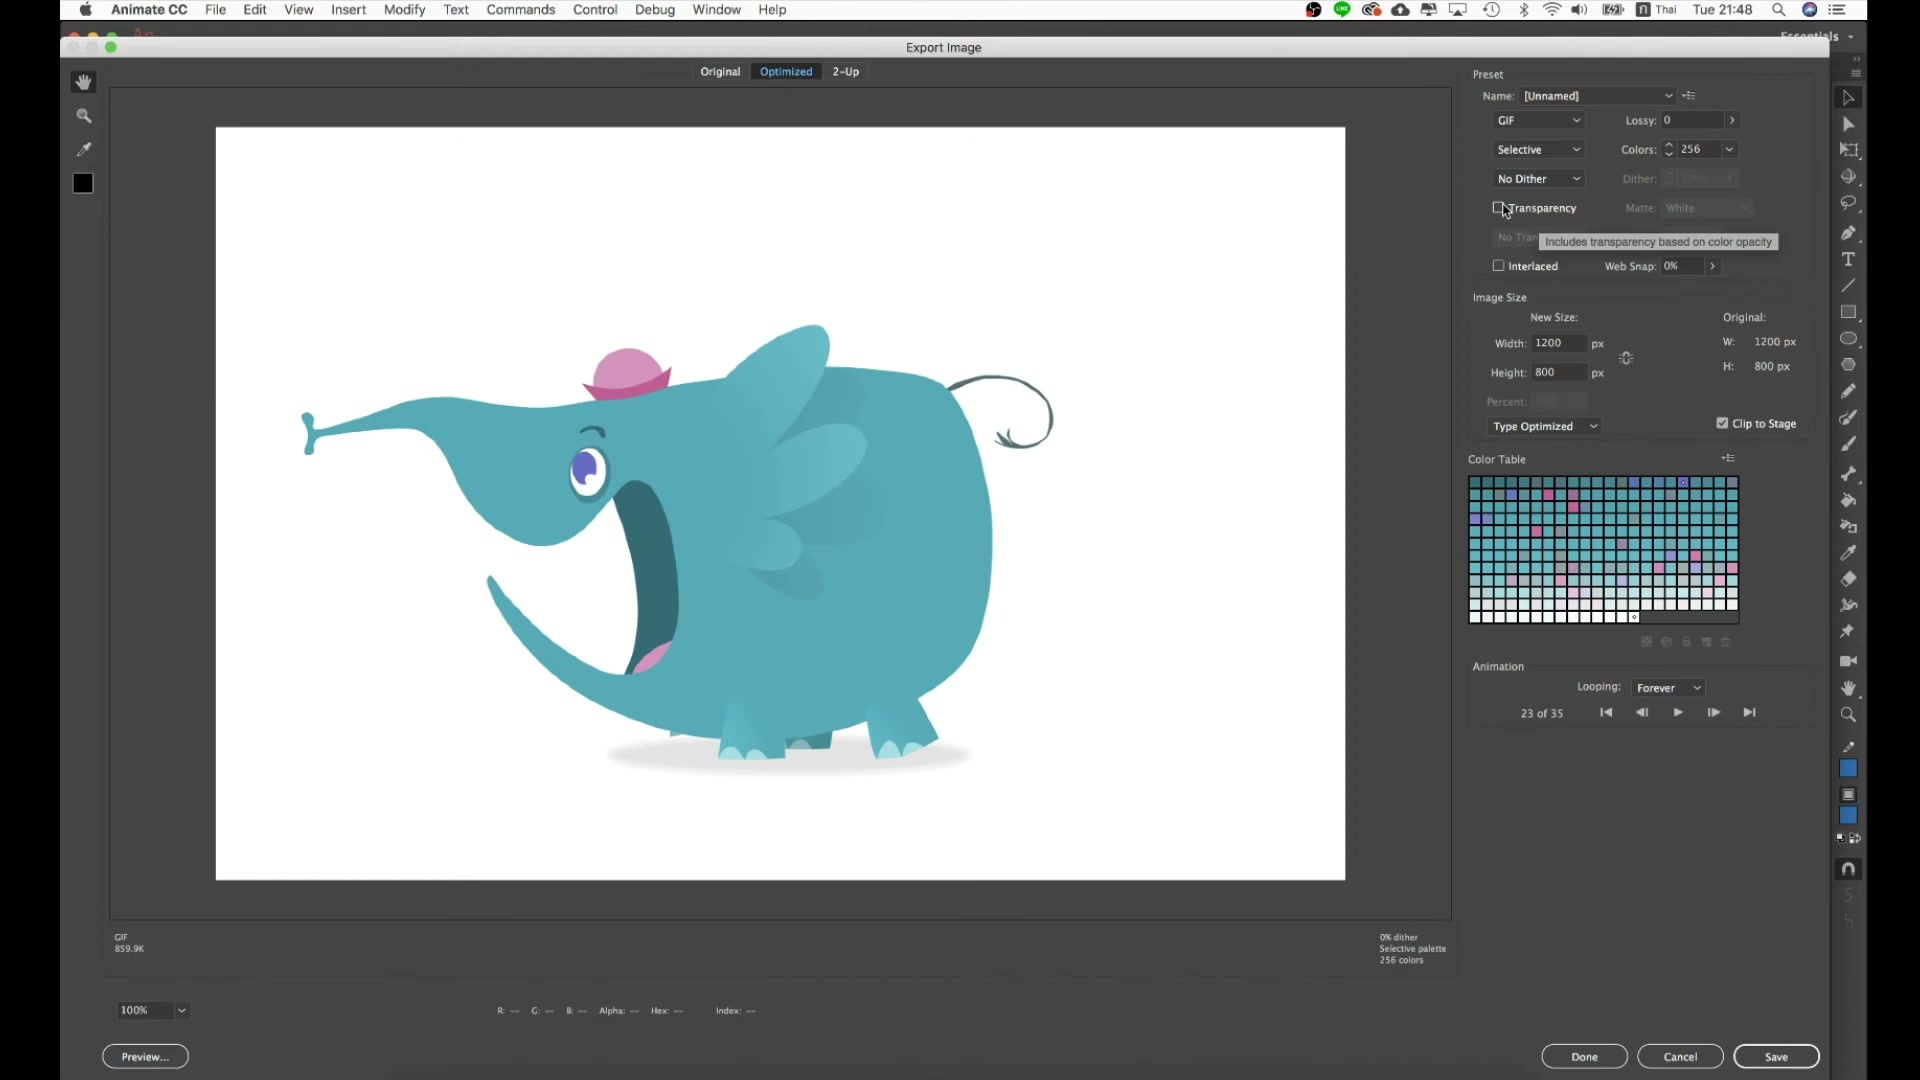
Task: Select the Zoom magnifier tool
Action: [x=84, y=116]
